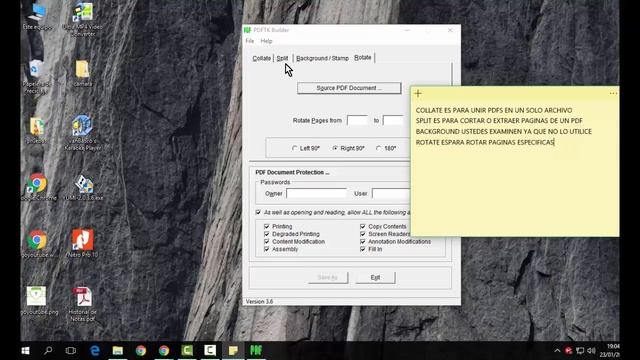Switch to the Split tab
The height and width of the screenshot is (360, 640).
(x=282, y=58)
